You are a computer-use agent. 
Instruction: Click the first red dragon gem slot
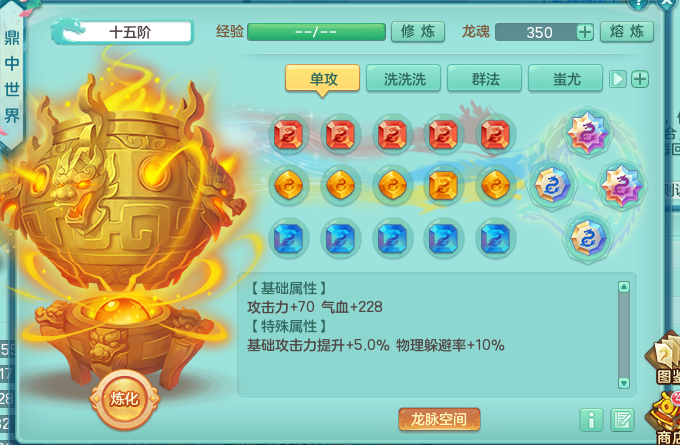tap(288, 134)
